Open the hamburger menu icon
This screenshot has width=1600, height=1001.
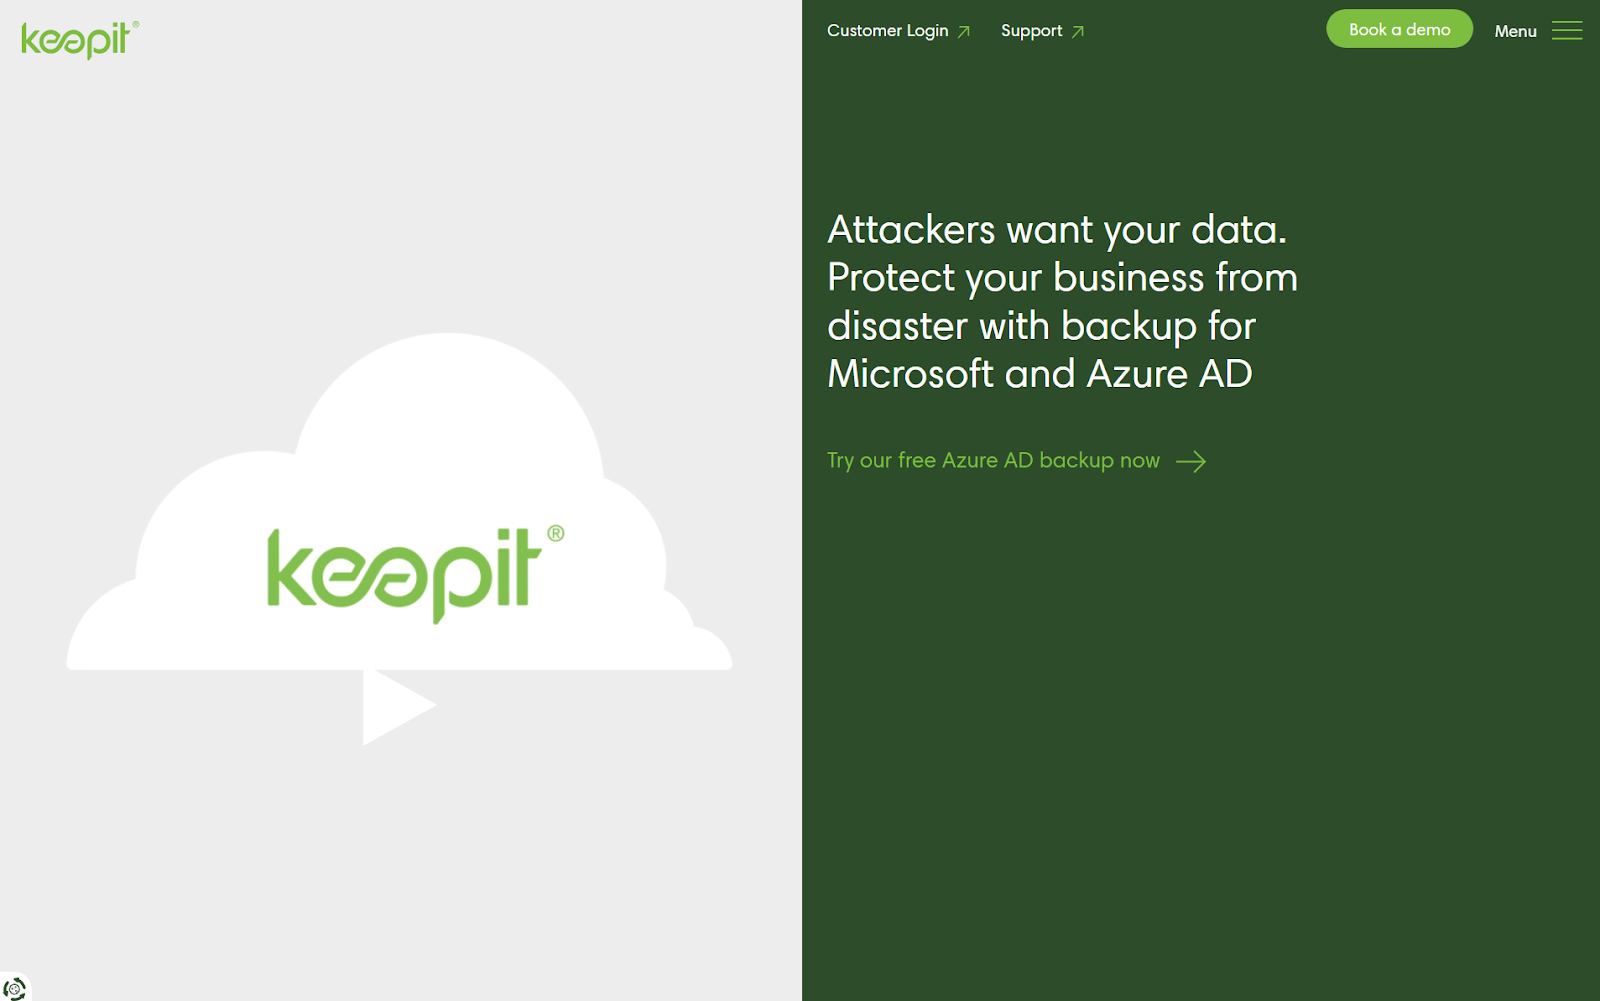tap(1566, 31)
